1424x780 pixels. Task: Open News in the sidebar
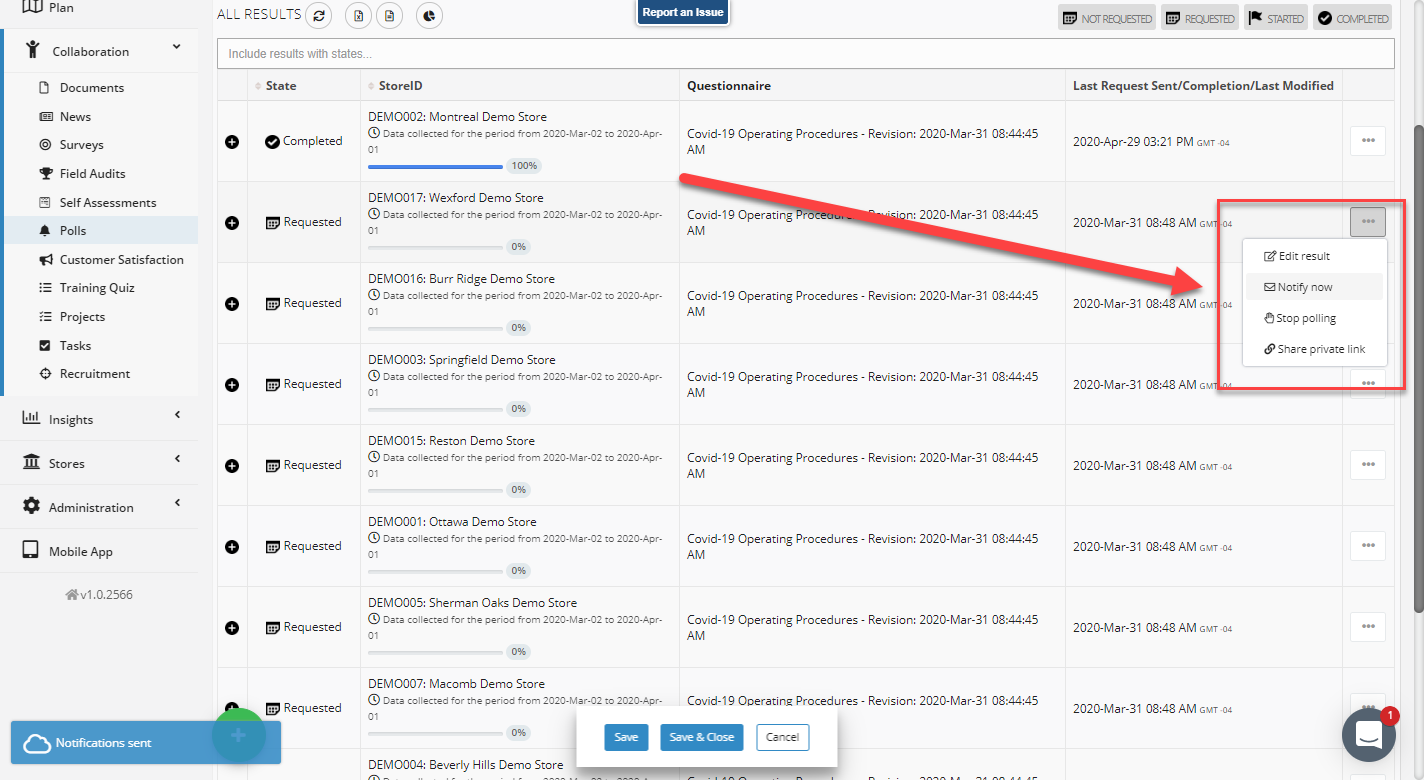[x=75, y=116]
